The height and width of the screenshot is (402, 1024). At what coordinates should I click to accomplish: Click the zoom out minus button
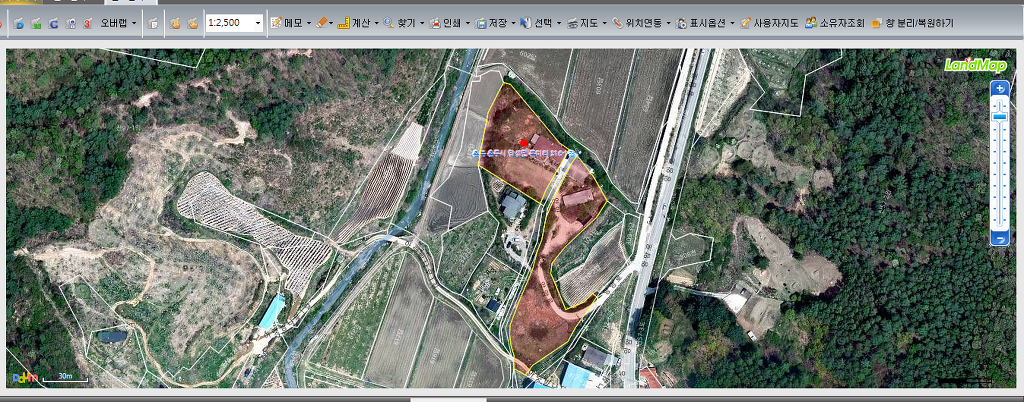click(x=999, y=238)
